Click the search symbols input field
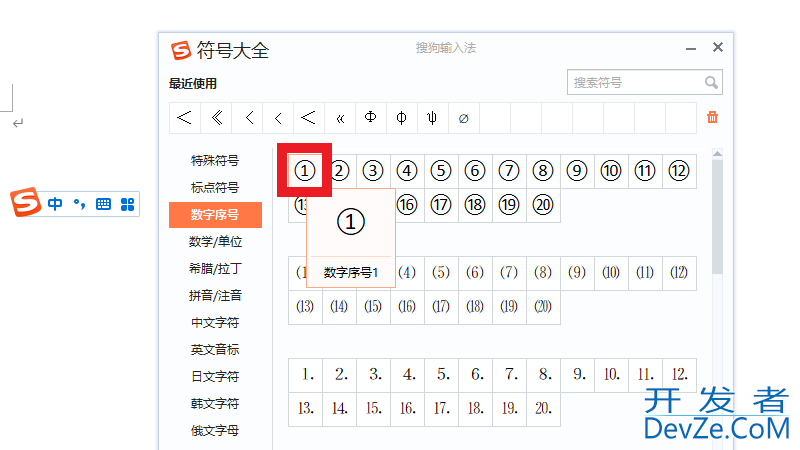This screenshot has height=450, width=800. tap(644, 82)
